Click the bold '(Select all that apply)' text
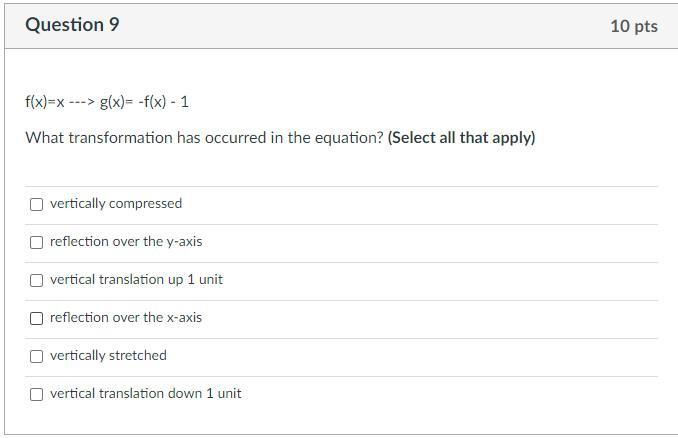 (461, 138)
